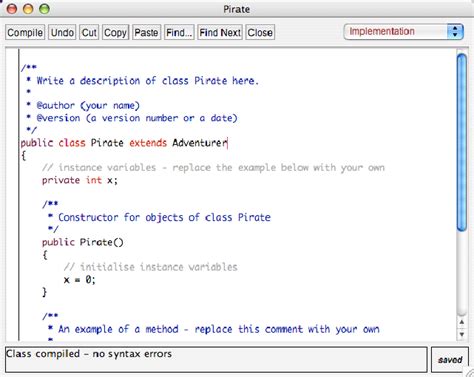Click 'Write a description of class Pirate here.'
This screenshot has height=377, width=474.
[x=147, y=81]
